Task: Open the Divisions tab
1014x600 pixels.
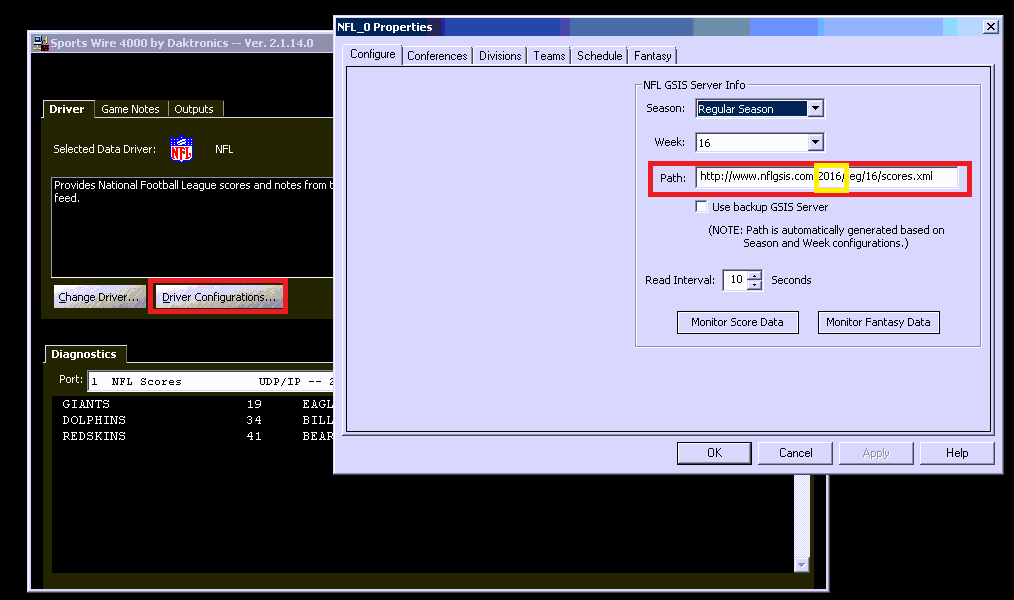Action: [500, 56]
